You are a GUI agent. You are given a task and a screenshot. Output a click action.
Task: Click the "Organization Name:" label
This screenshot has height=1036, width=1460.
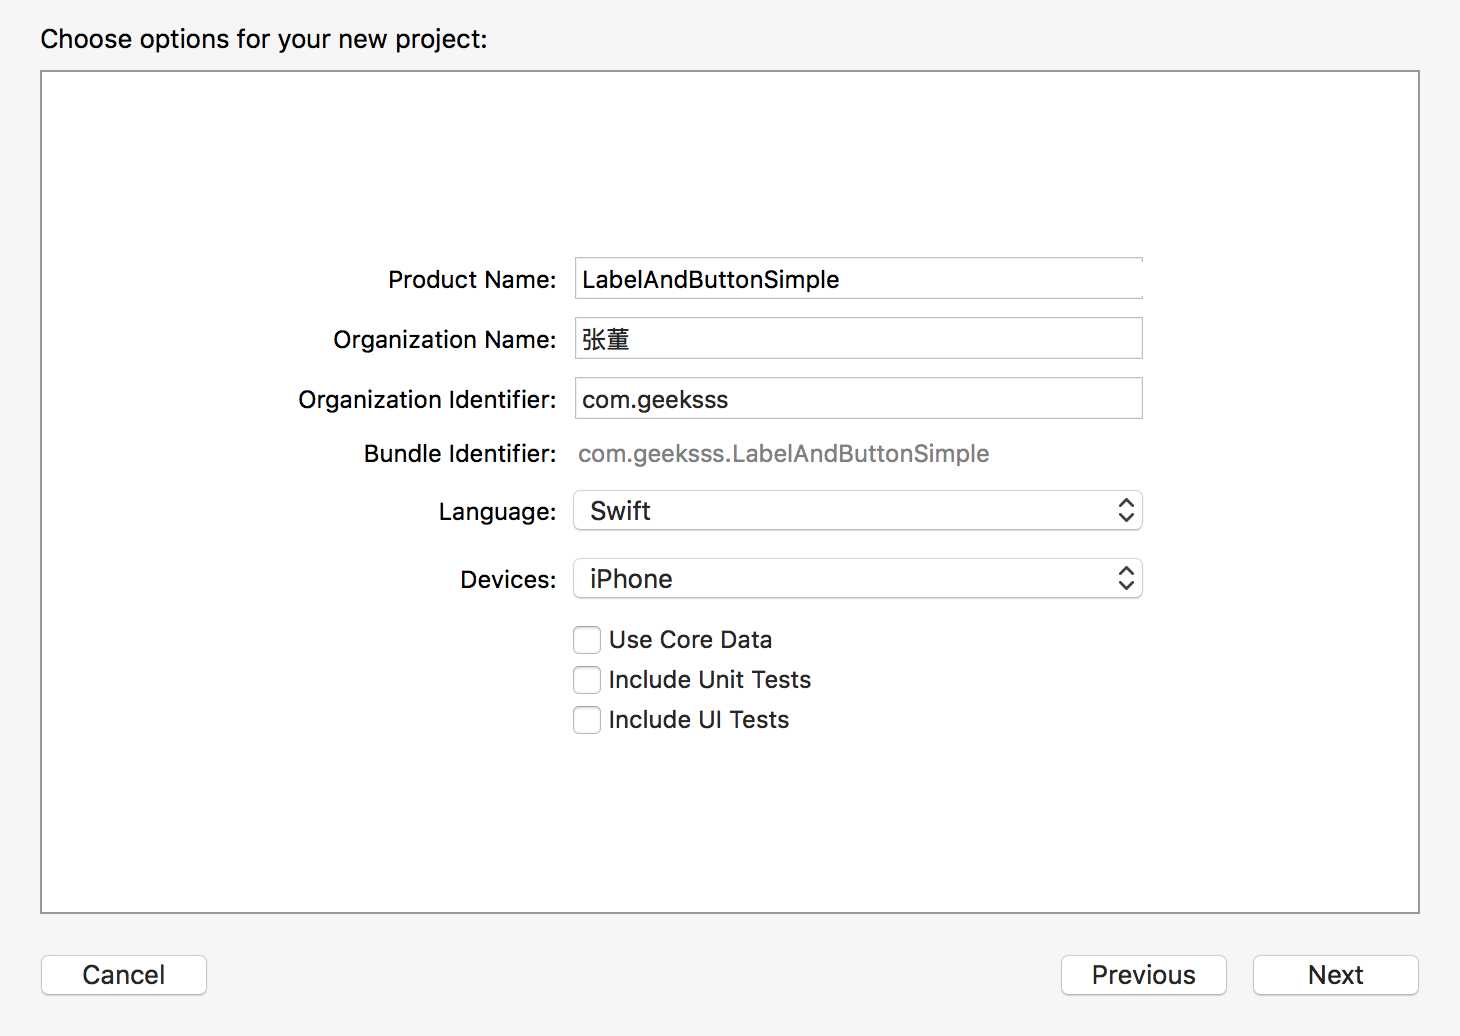click(444, 340)
